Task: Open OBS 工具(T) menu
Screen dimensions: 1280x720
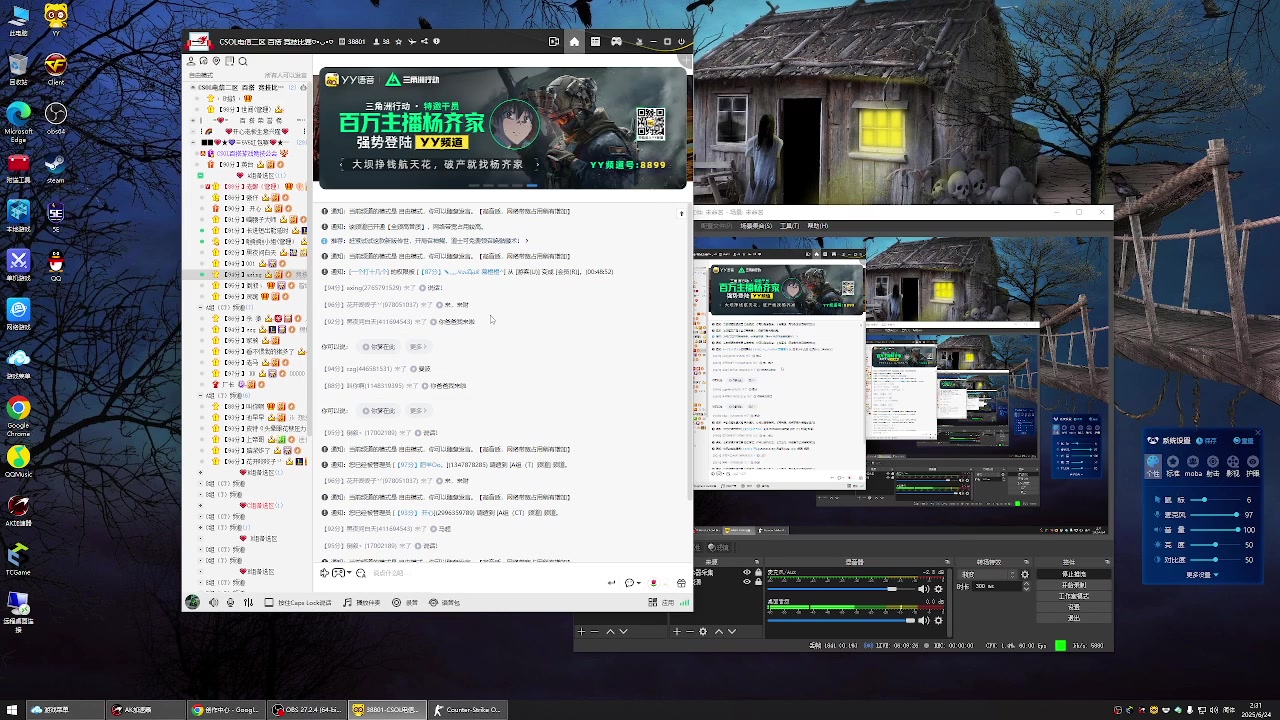Action: coord(789,226)
